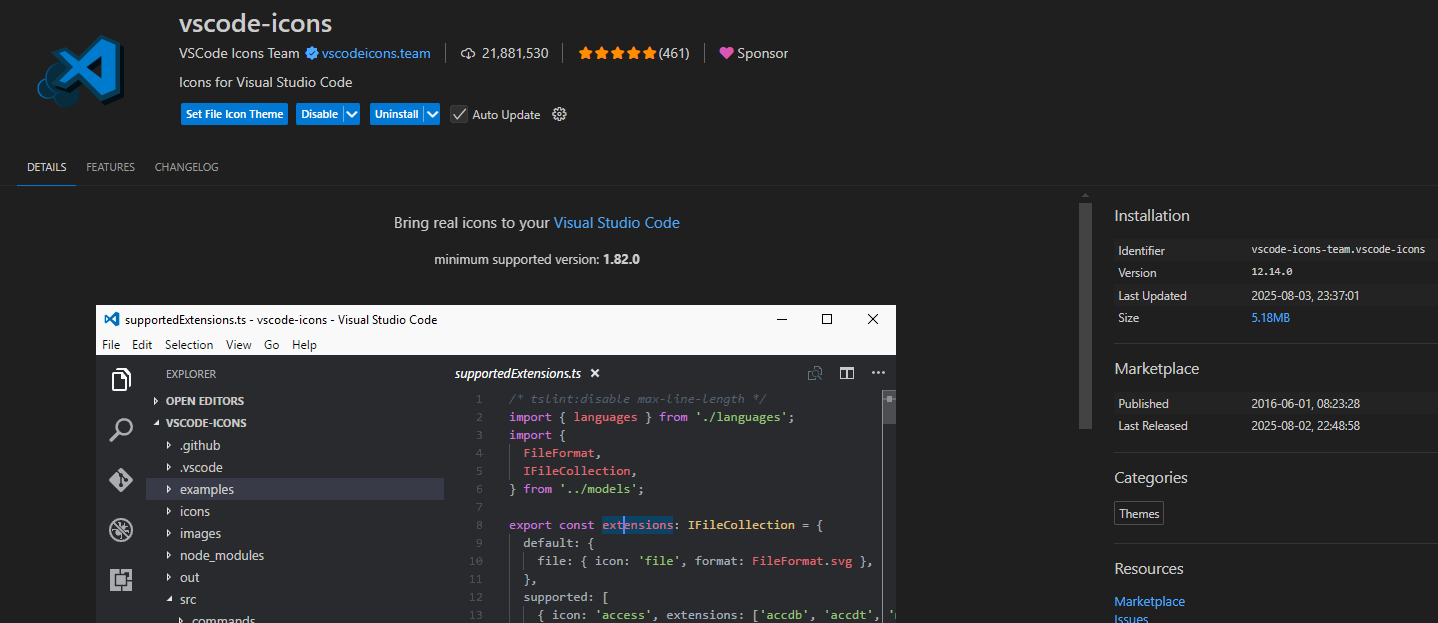Open the Help menu in preview window
1438x623 pixels.
(304, 345)
